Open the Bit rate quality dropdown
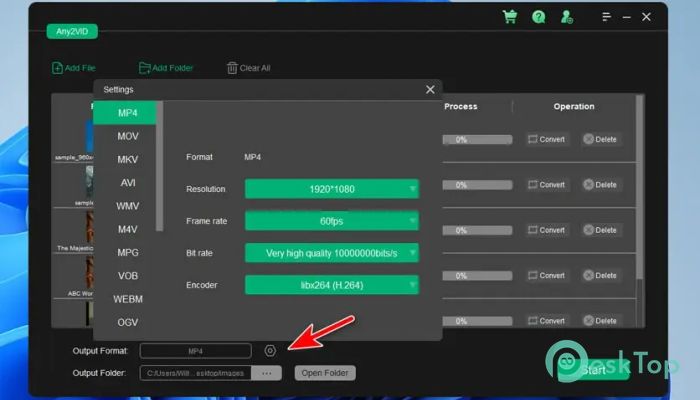700x400 pixels. 332,253
